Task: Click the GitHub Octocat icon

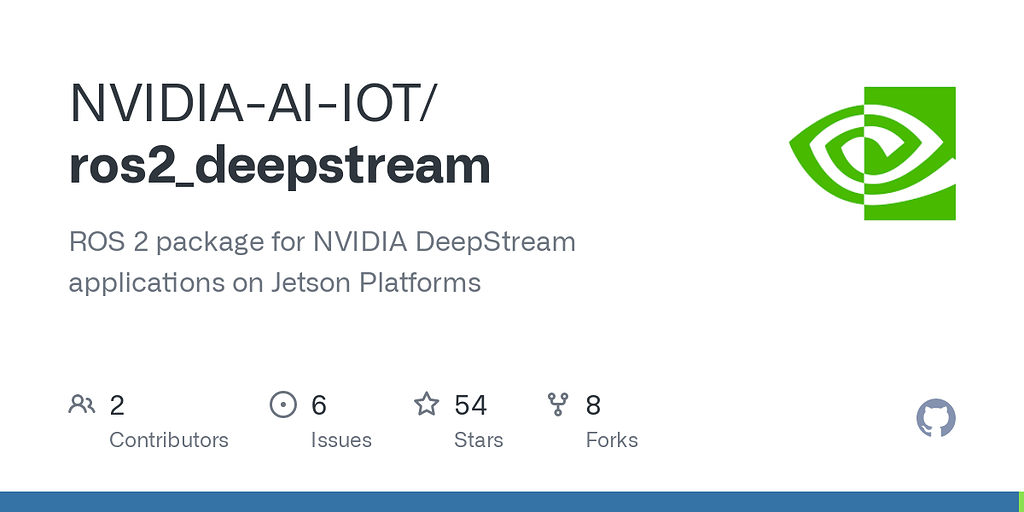Action: pos(936,418)
